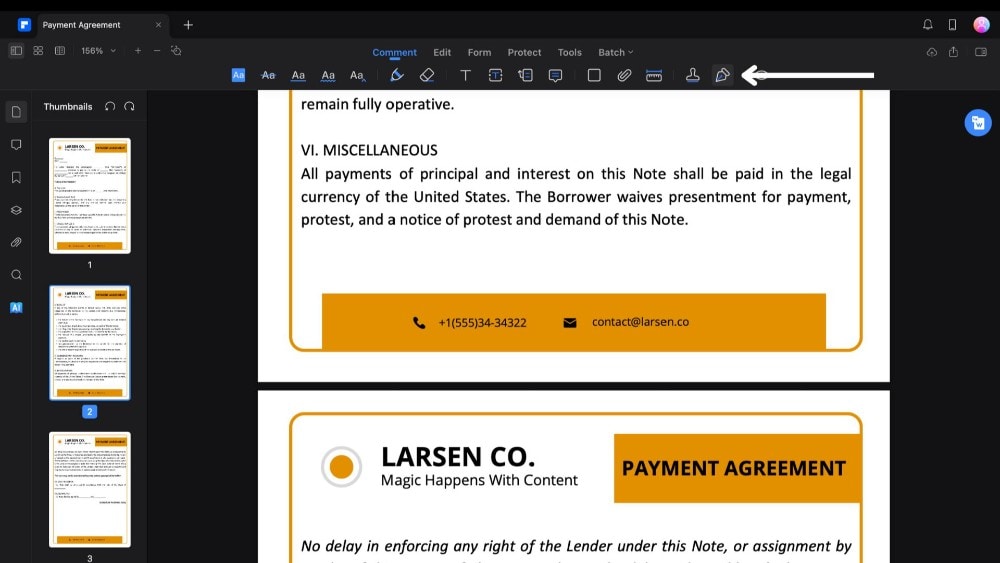Click the PAYMENT AGREEMENT banner
Screen dimensions: 1000x563
click(x=737, y=469)
